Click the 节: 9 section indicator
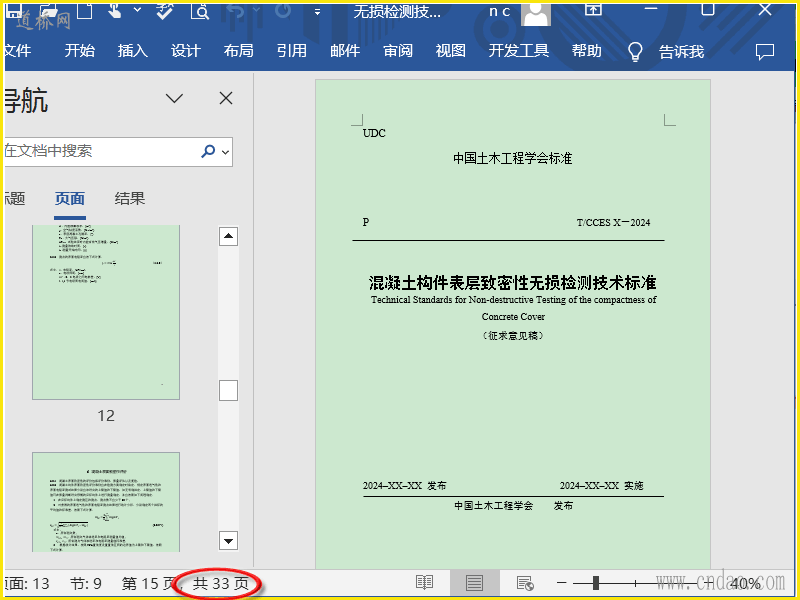This screenshot has width=800, height=600. click(x=86, y=583)
